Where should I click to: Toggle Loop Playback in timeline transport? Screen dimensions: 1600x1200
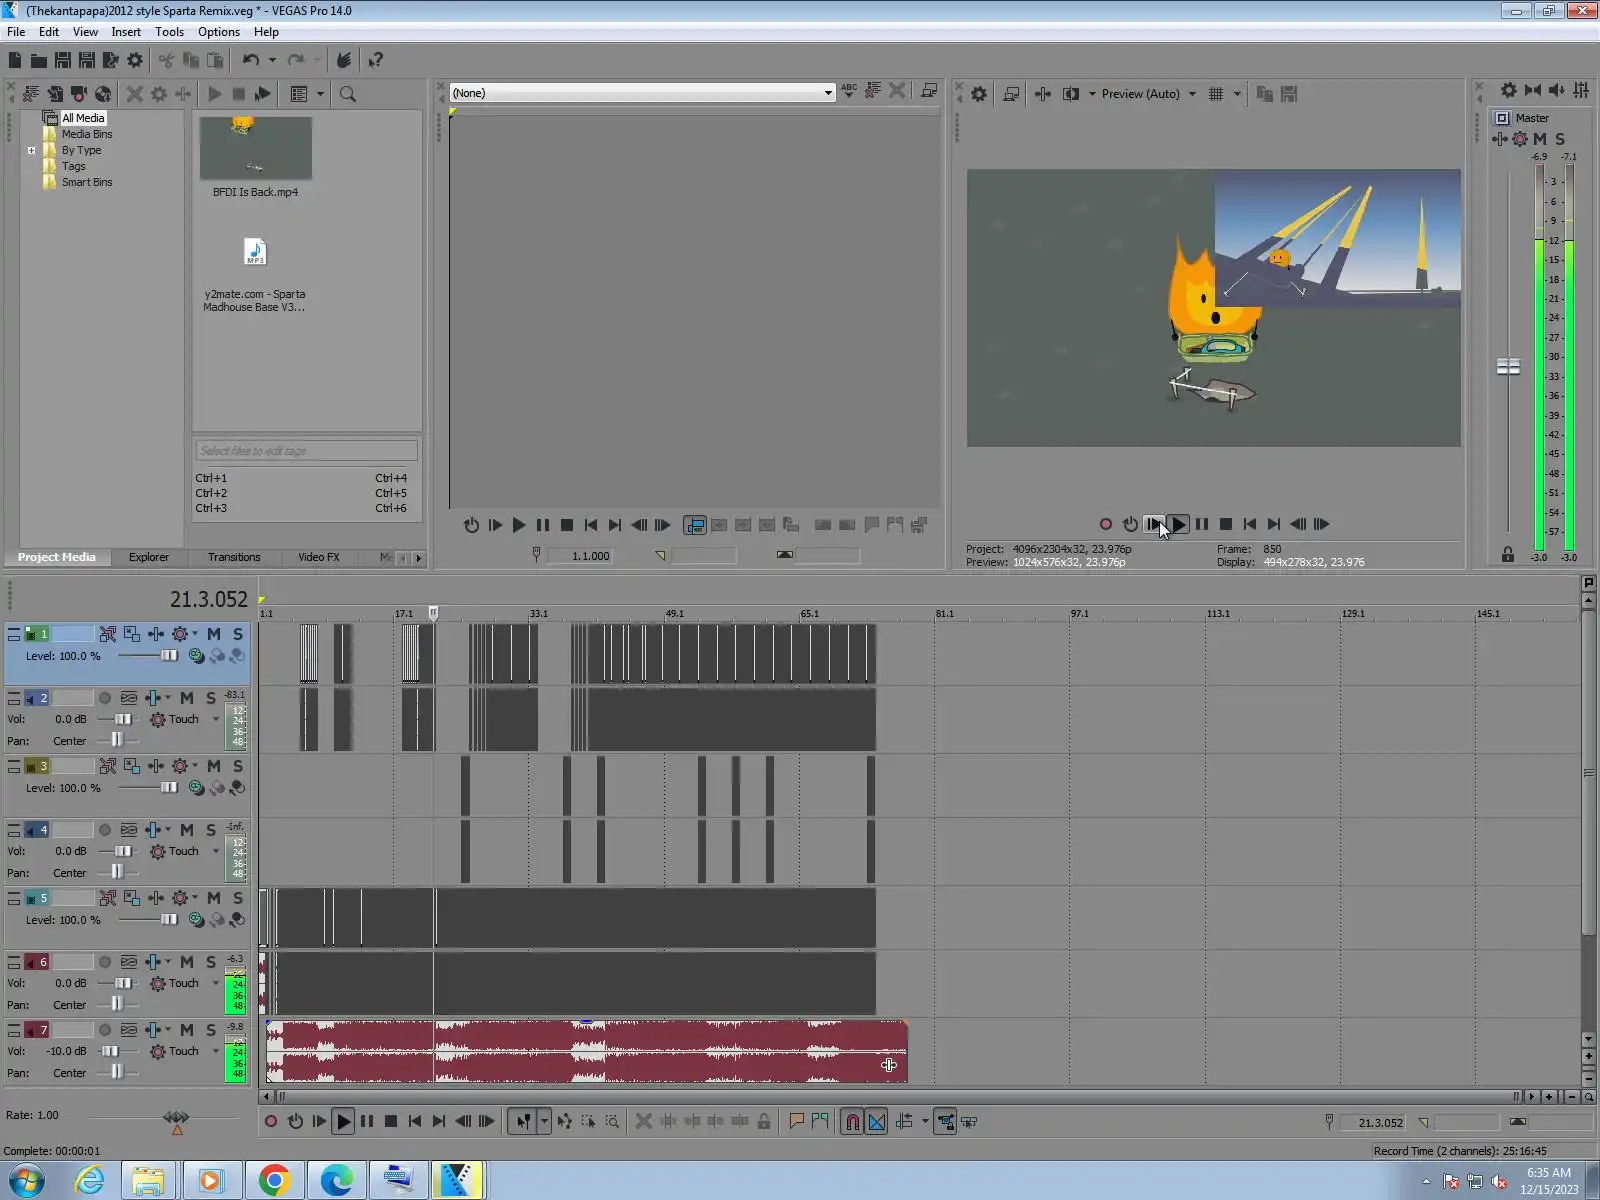pyautogui.click(x=295, y=1122)
